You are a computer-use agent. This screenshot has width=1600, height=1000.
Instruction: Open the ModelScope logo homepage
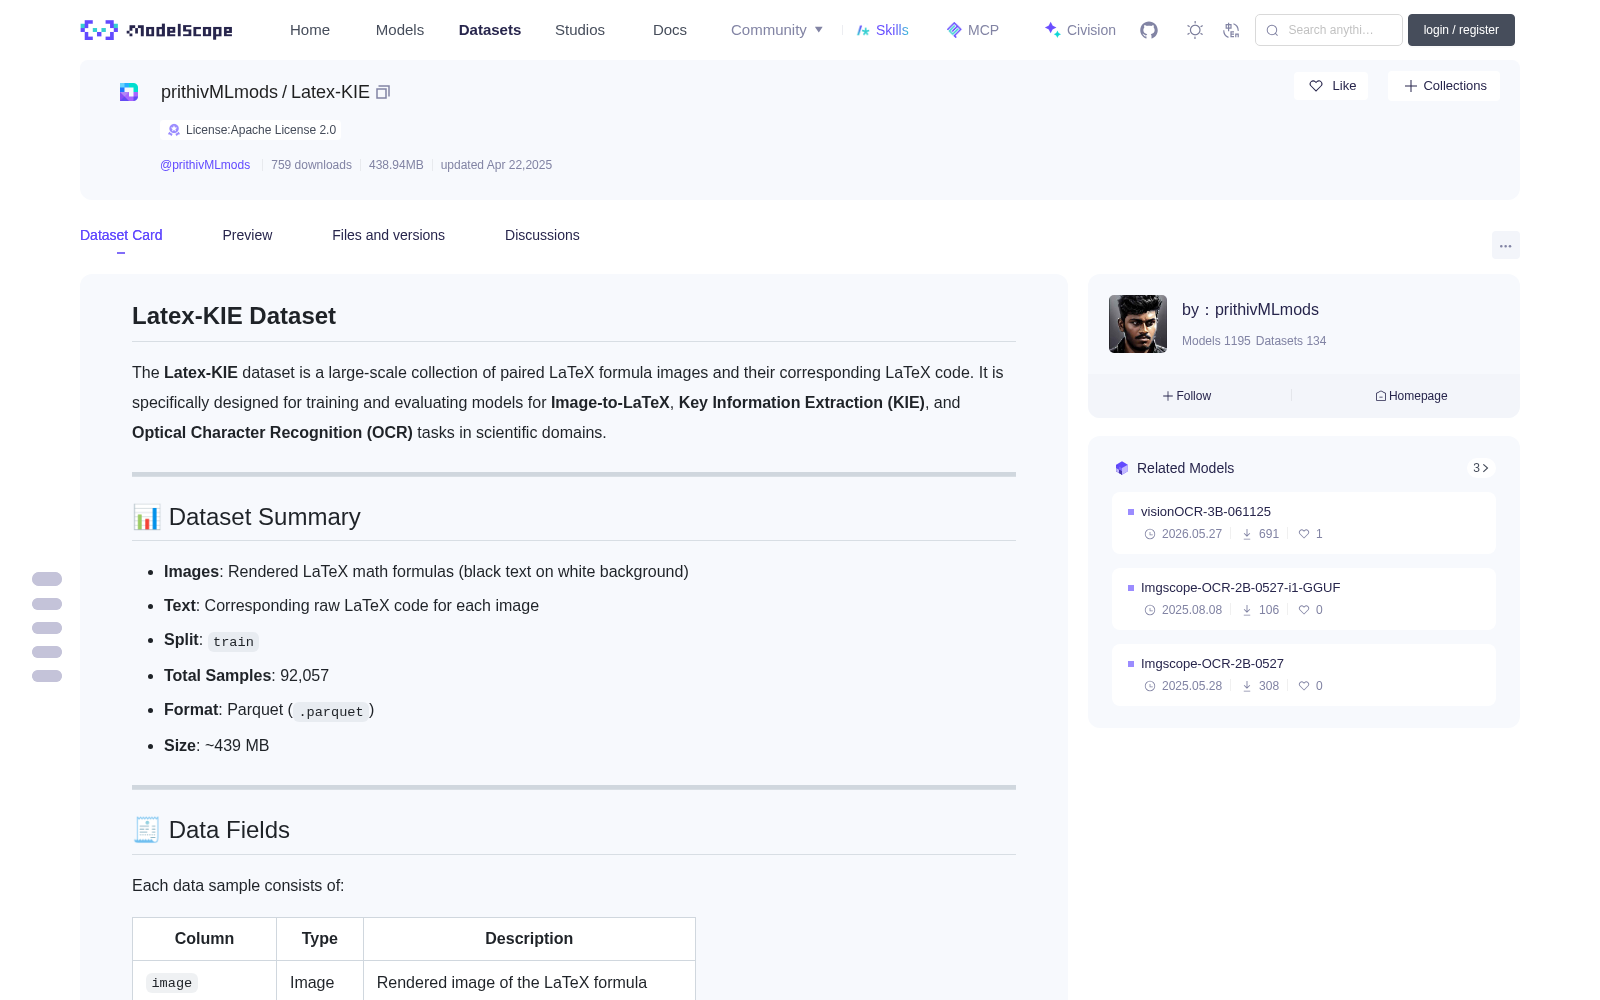pos(156,30)
